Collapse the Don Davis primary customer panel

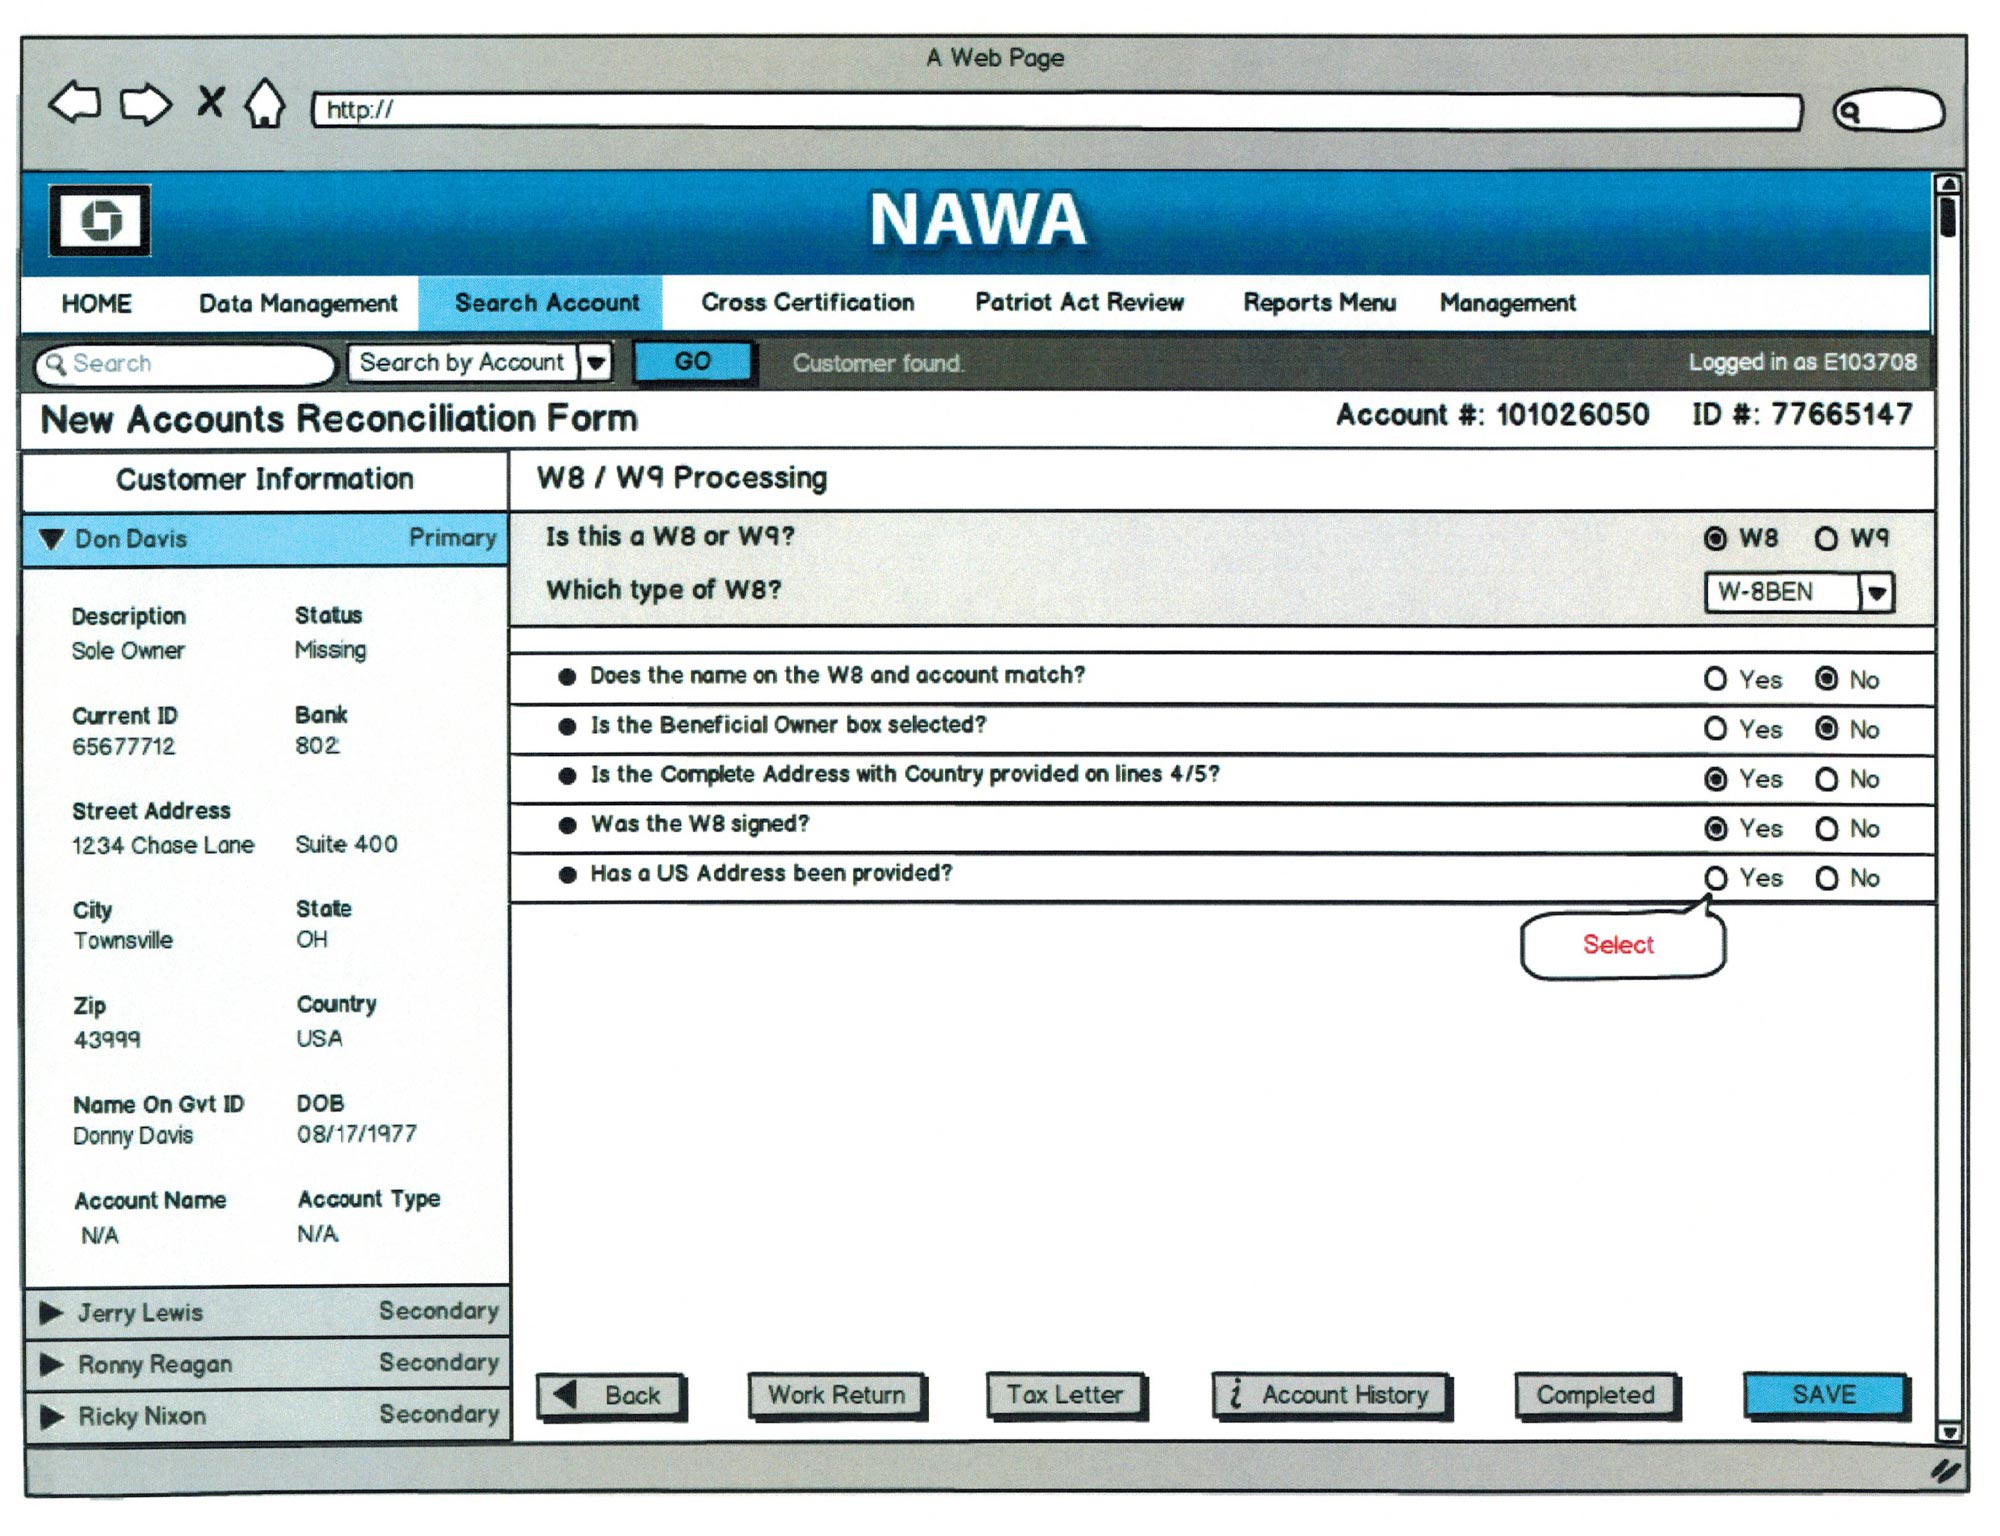(x=52, y=538)
